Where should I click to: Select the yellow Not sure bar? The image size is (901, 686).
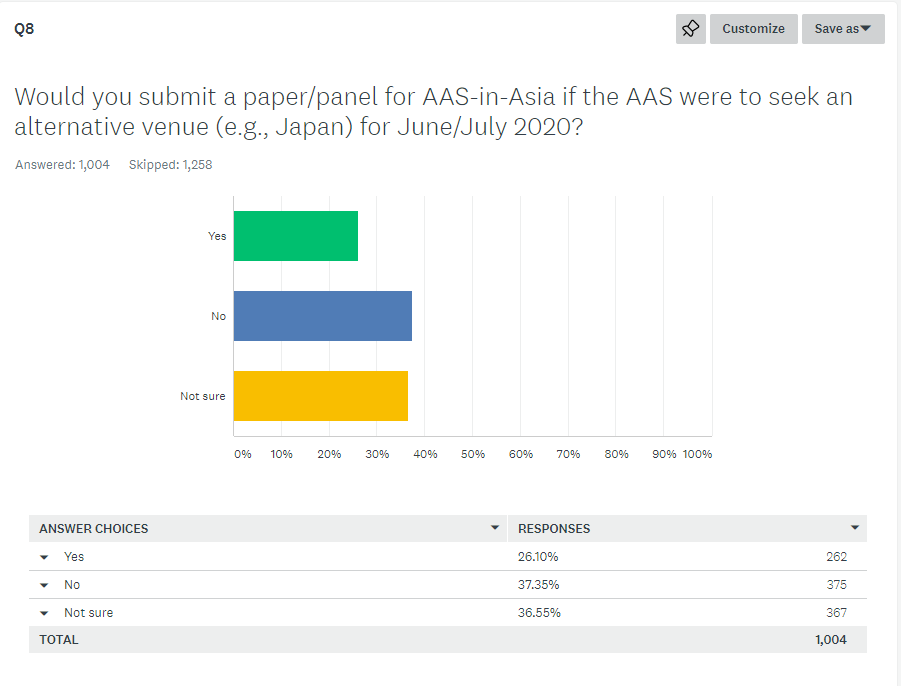coord(321,396)
